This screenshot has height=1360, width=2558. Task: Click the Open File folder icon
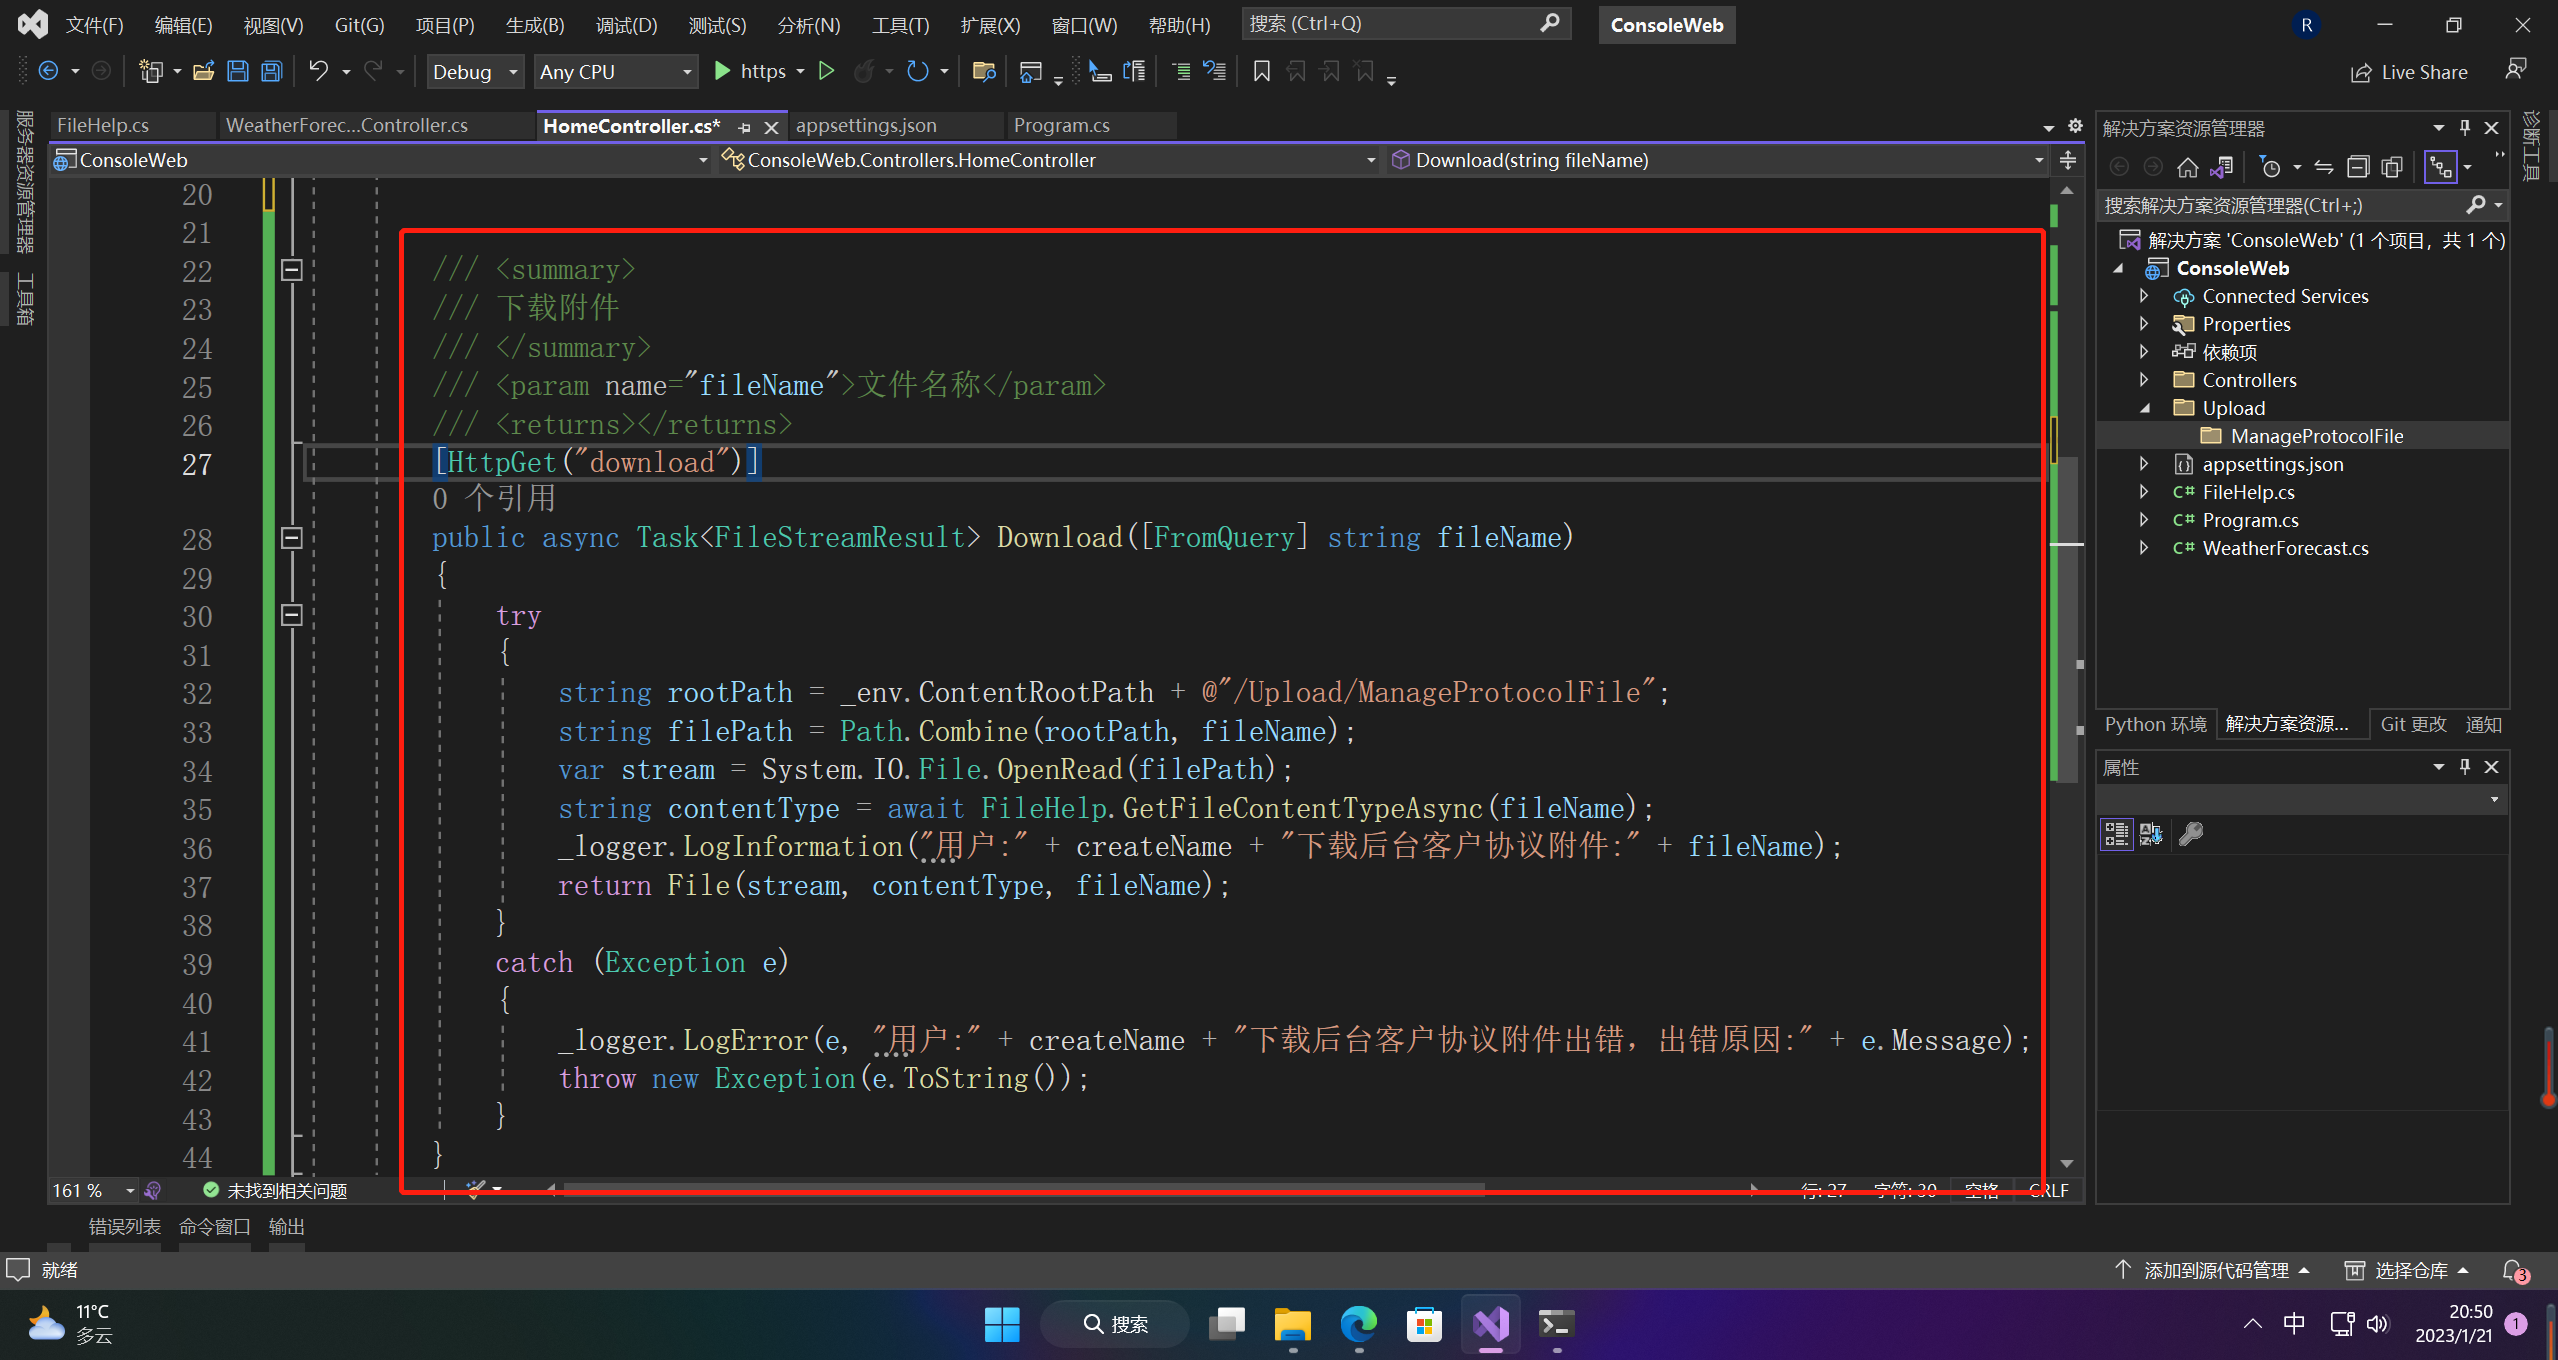(203, 71)
